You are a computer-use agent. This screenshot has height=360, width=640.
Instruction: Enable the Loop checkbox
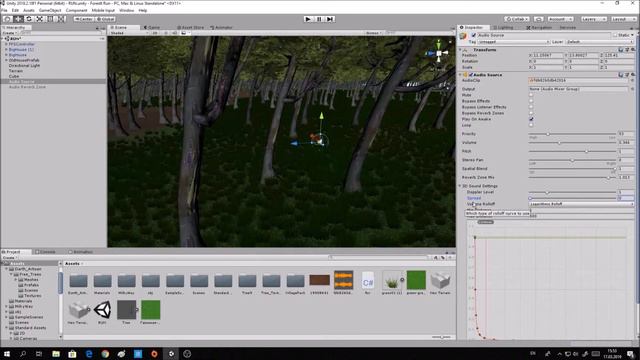click(531, 125)
